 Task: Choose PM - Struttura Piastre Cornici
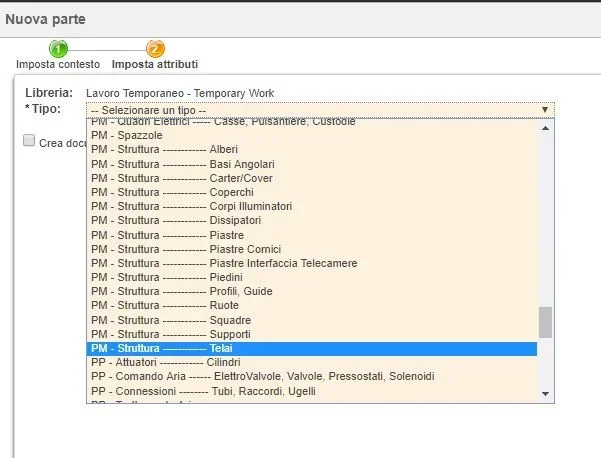pos(312,249)
